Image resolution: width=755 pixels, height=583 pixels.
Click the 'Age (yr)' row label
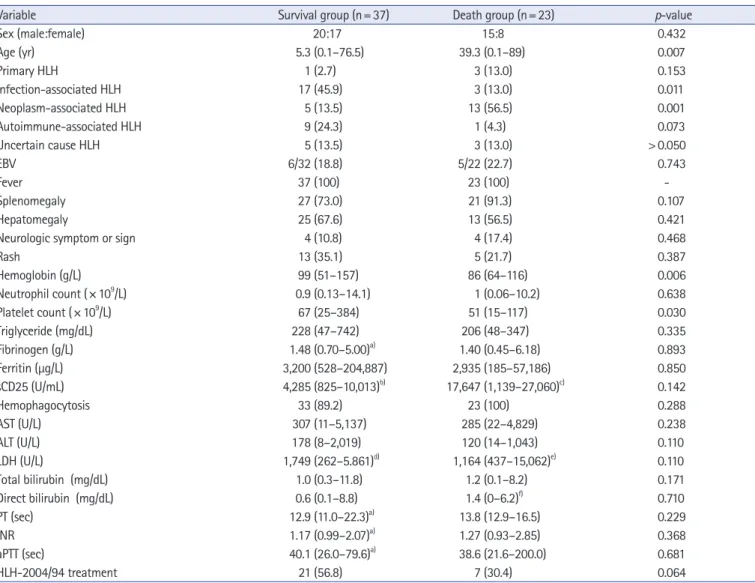(x=17, y=52)
